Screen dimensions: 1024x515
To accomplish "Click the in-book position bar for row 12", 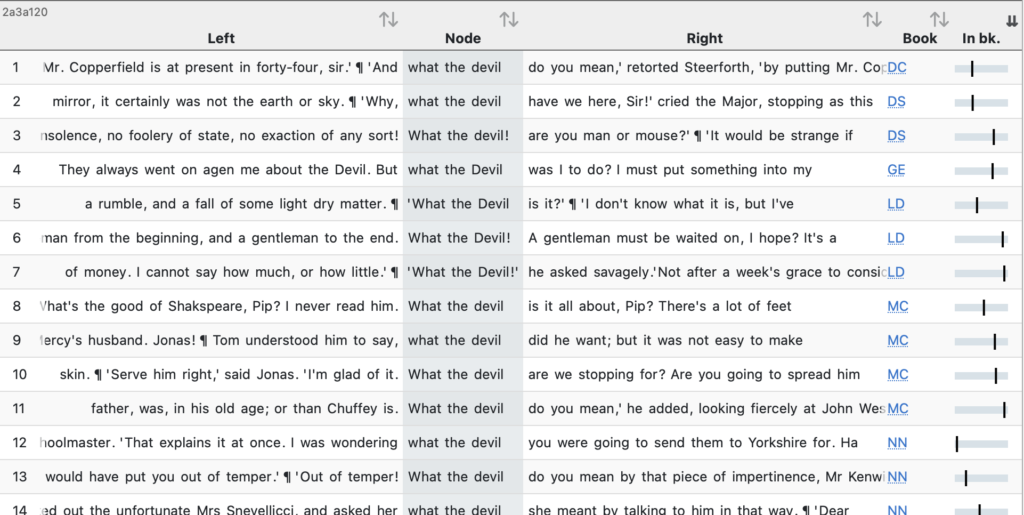I will click(x=980, y=442).
